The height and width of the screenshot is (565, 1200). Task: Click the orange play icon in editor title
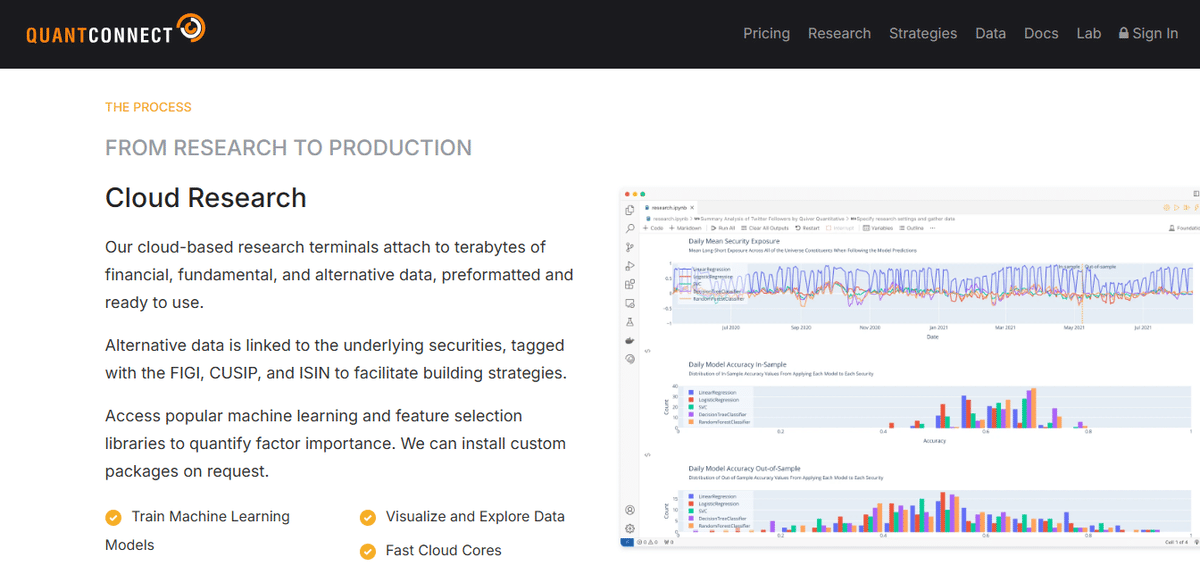[1177, 207]
